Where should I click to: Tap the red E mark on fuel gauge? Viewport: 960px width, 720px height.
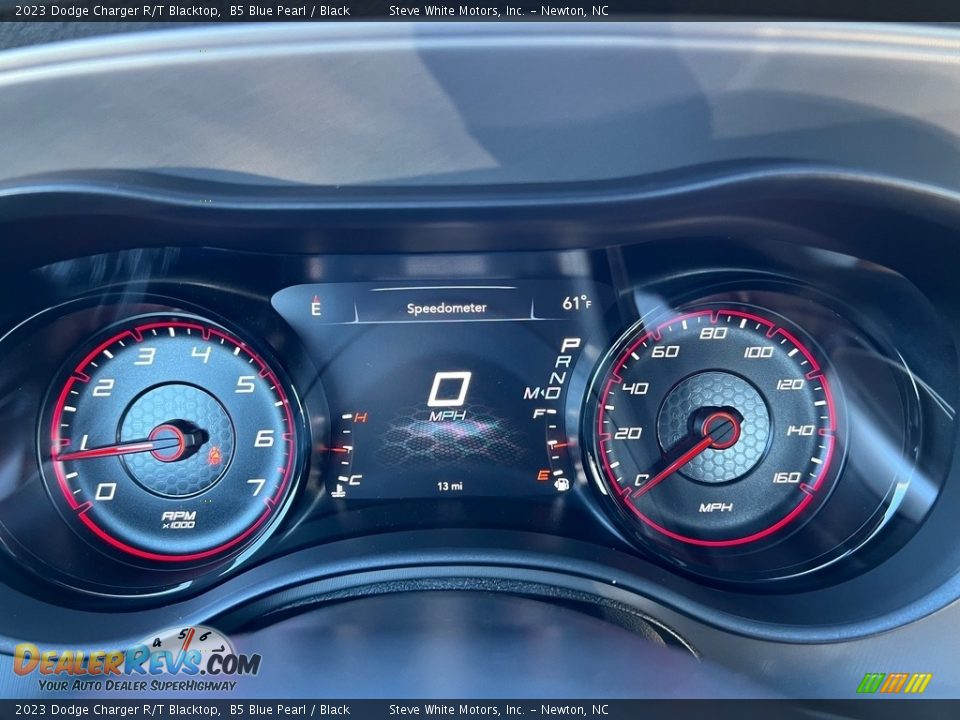[x=543, y=475]
